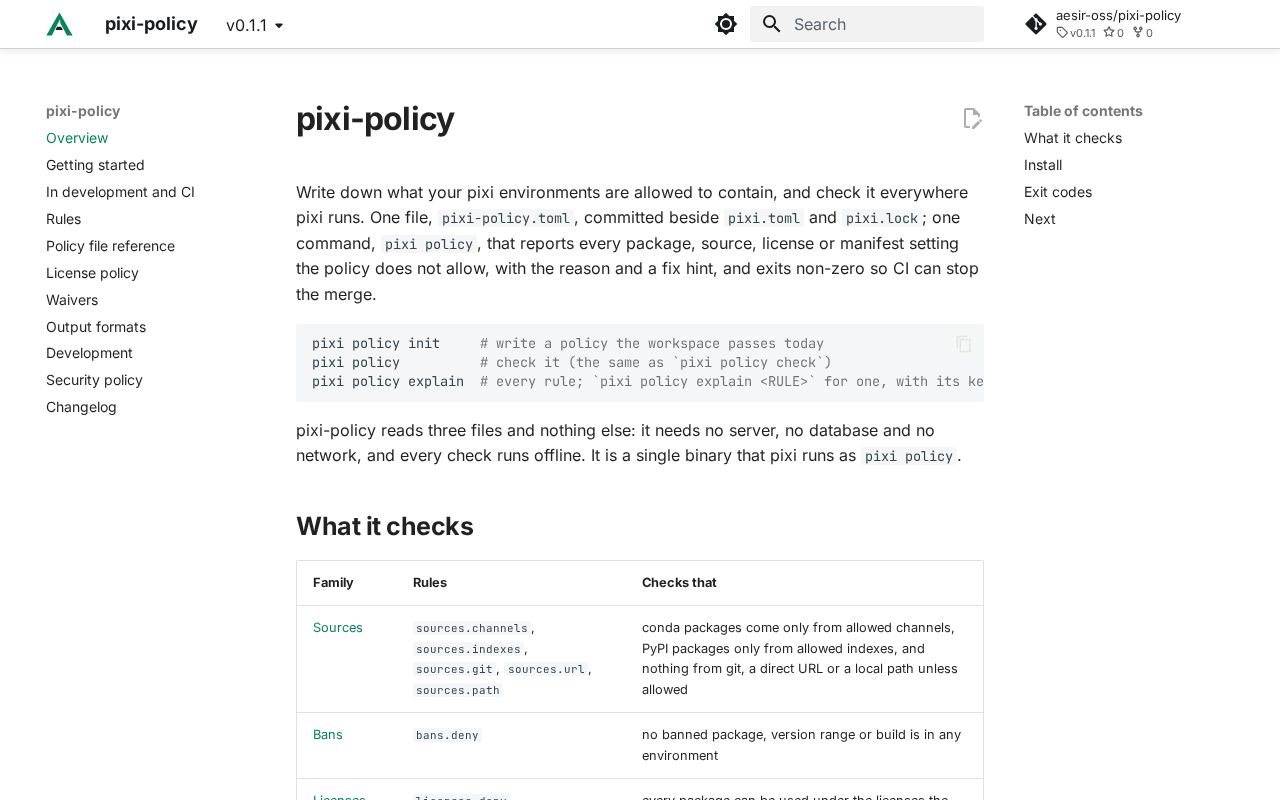Image resolution: width=1280 pixels, height=800 pixels.
Task: Click the Checks that column header
Action: tap(680, 583)
